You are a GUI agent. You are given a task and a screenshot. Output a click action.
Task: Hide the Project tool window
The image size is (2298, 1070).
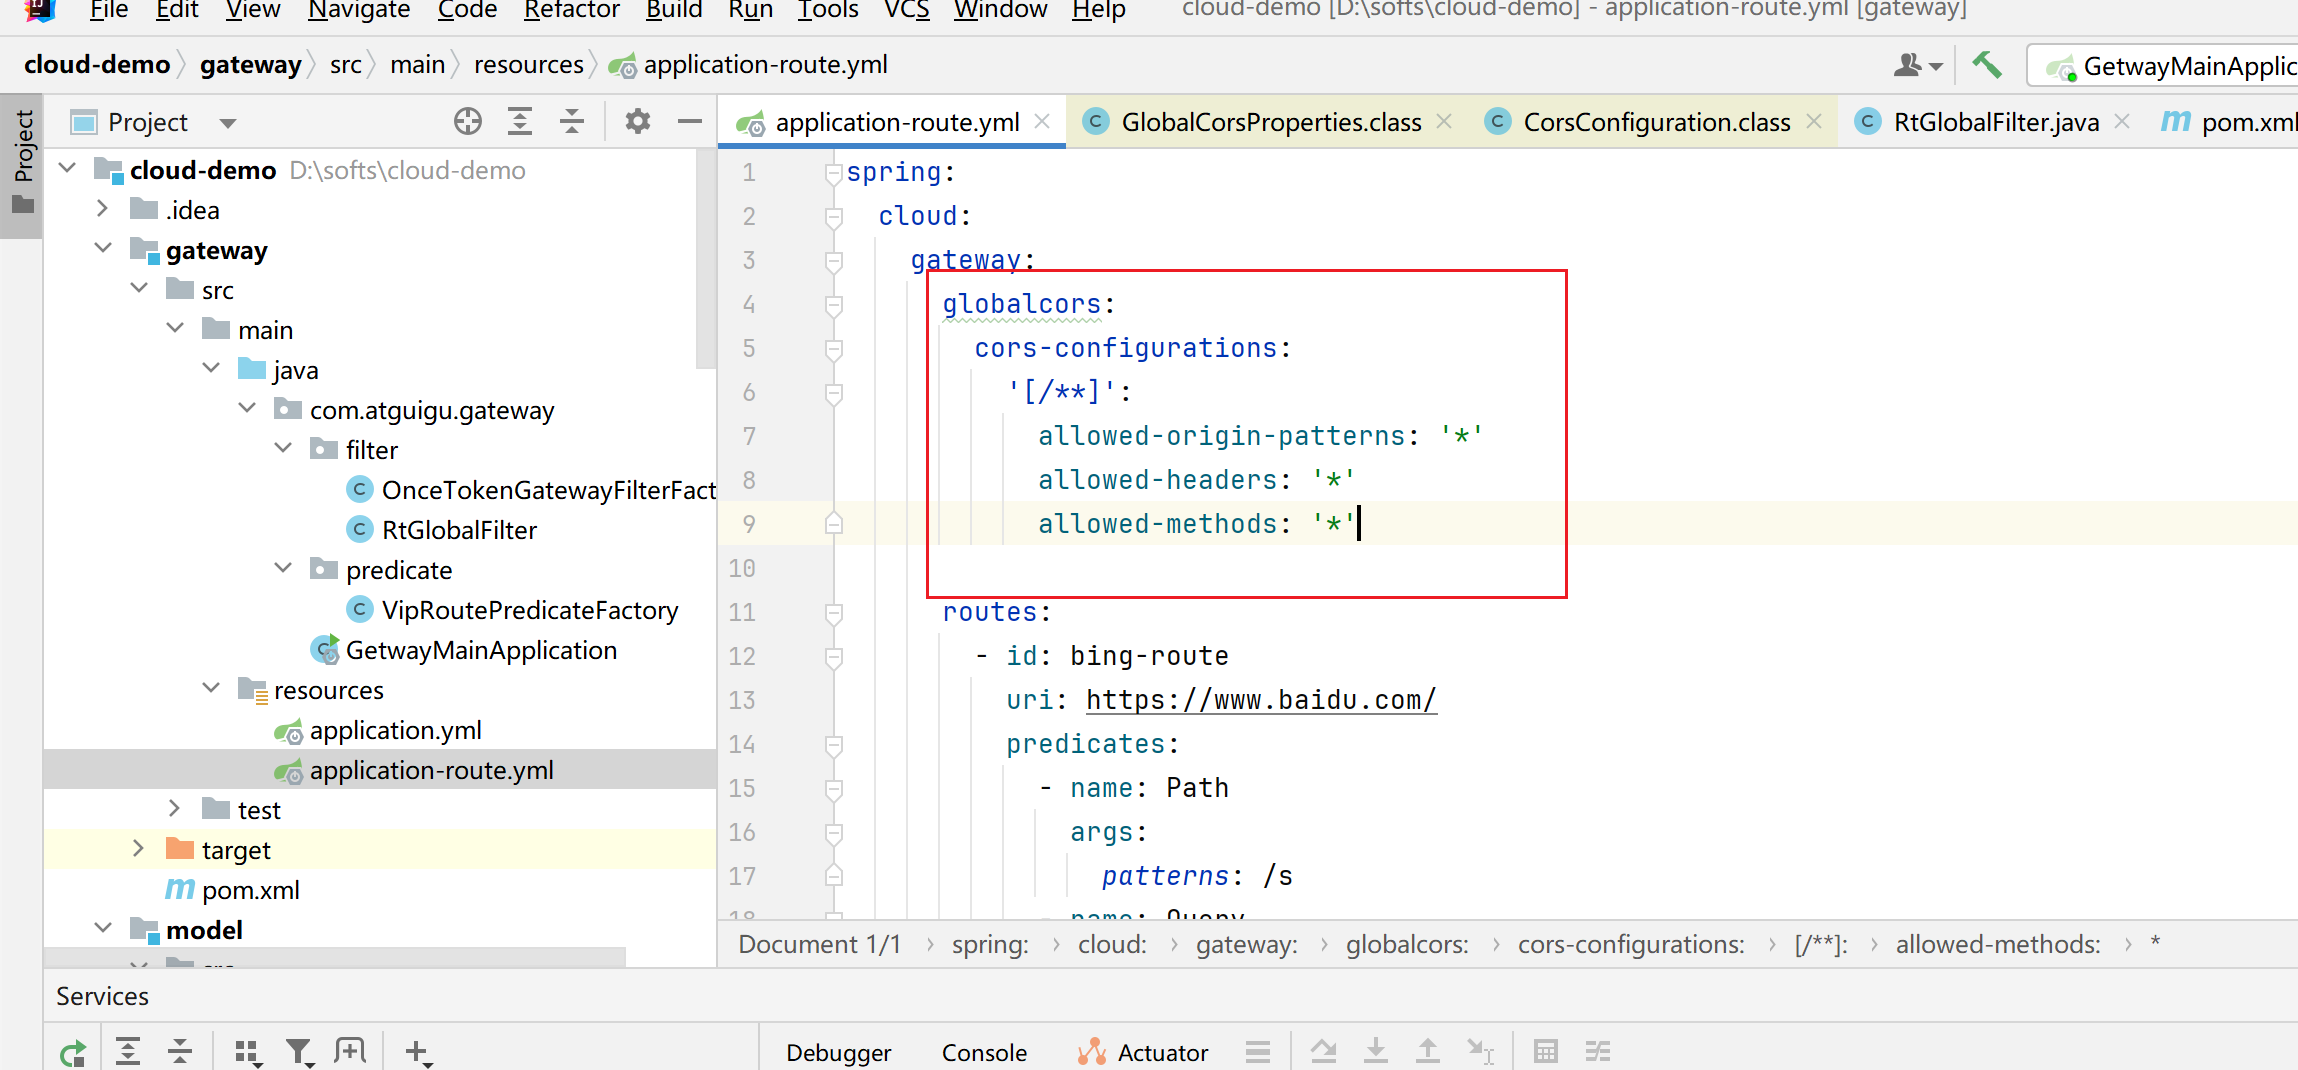pyautogui.click(x=690, y=122)
